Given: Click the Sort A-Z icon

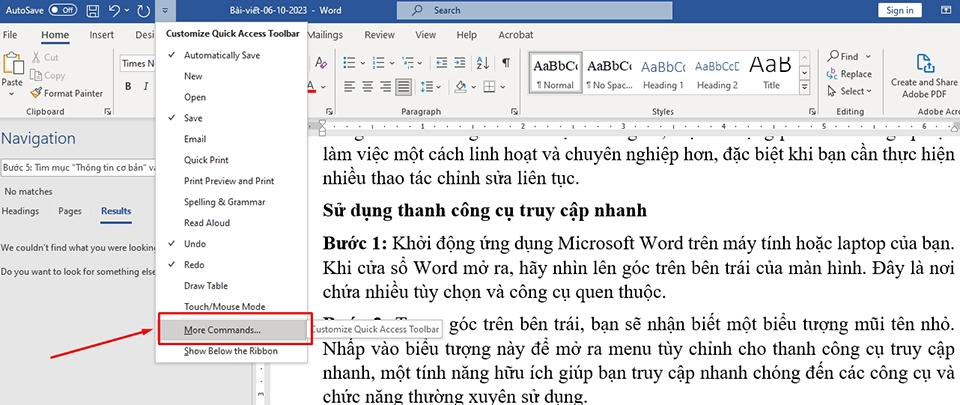Looking at the screenshot, I should pos(482,62).
